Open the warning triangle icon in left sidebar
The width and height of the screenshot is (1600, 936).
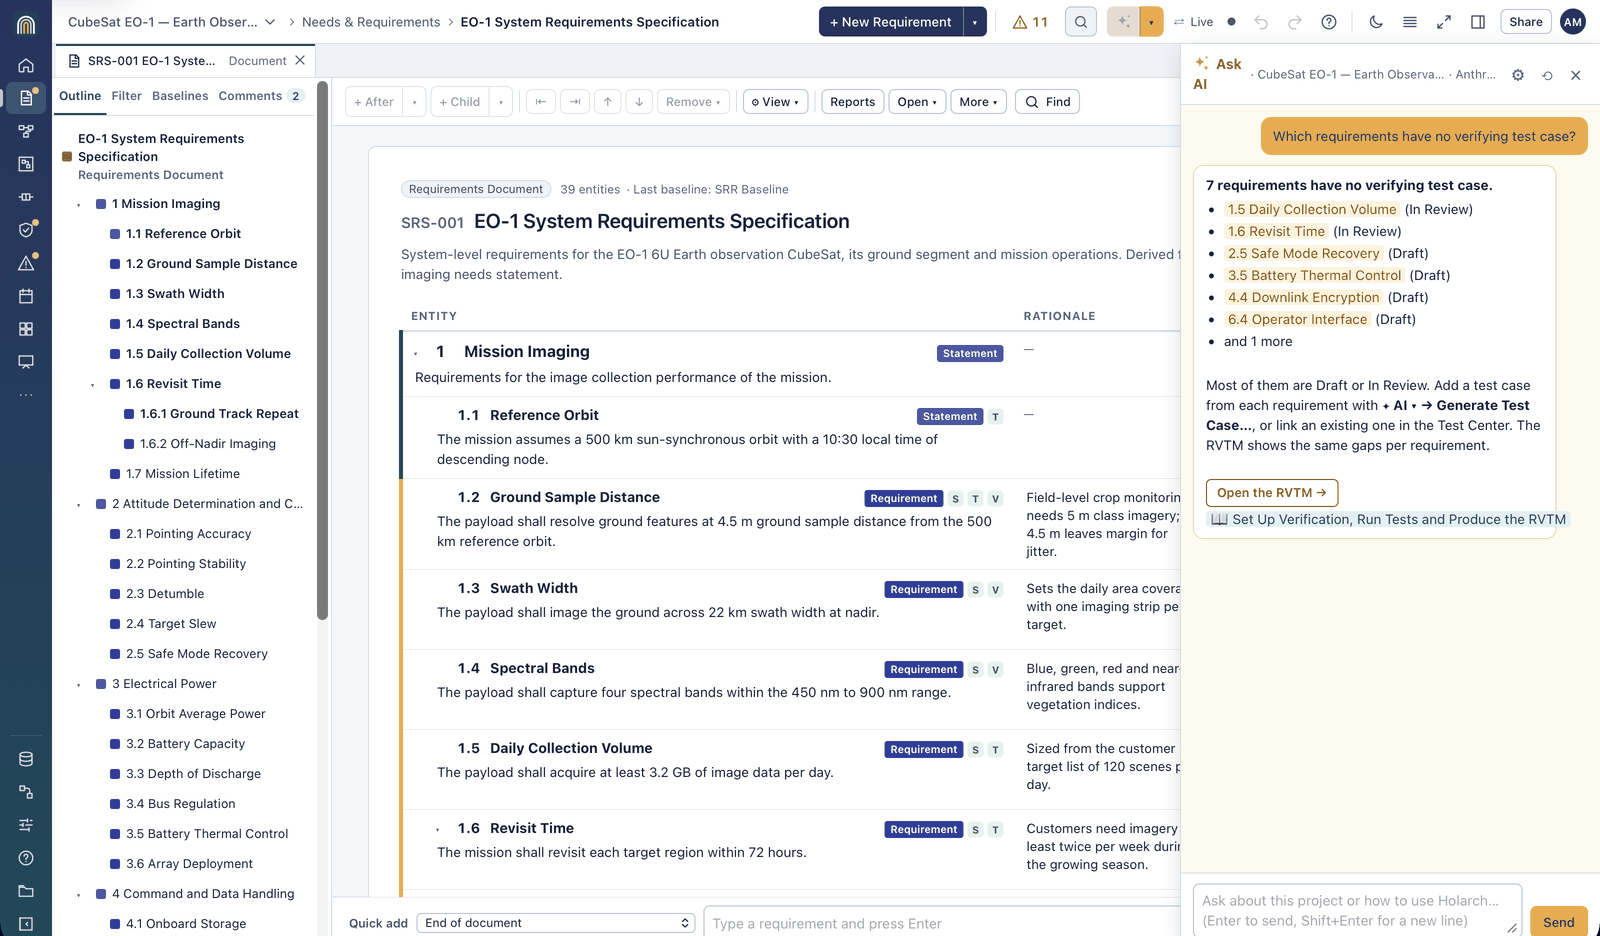tap(26, 263)
